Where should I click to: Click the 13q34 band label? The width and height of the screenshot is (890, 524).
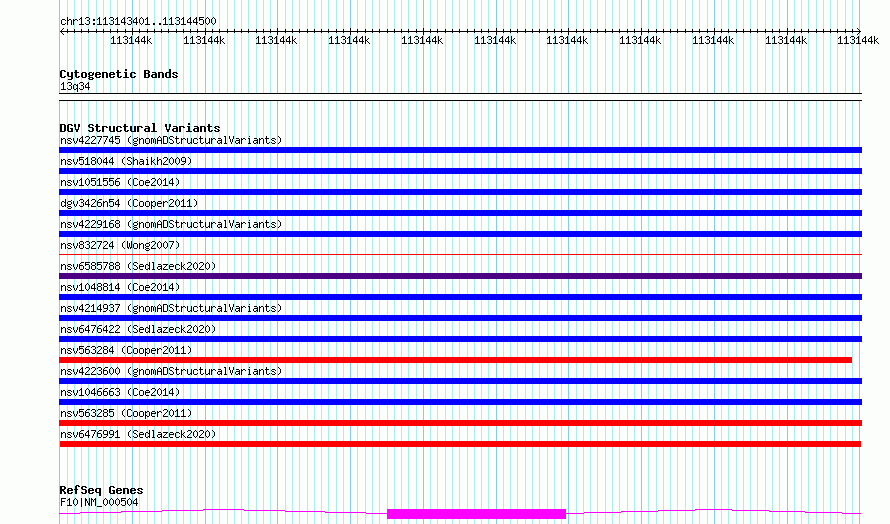75,86
